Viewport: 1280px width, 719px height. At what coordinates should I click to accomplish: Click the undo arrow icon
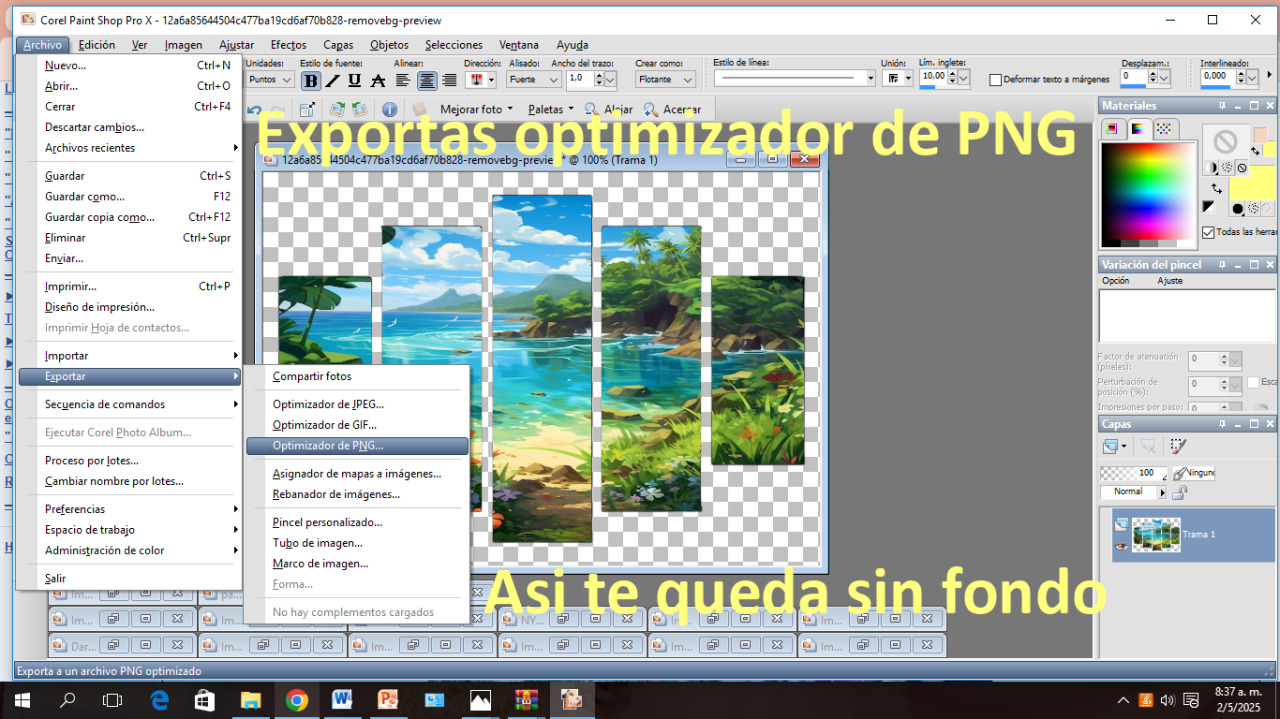tap(255, 110)
